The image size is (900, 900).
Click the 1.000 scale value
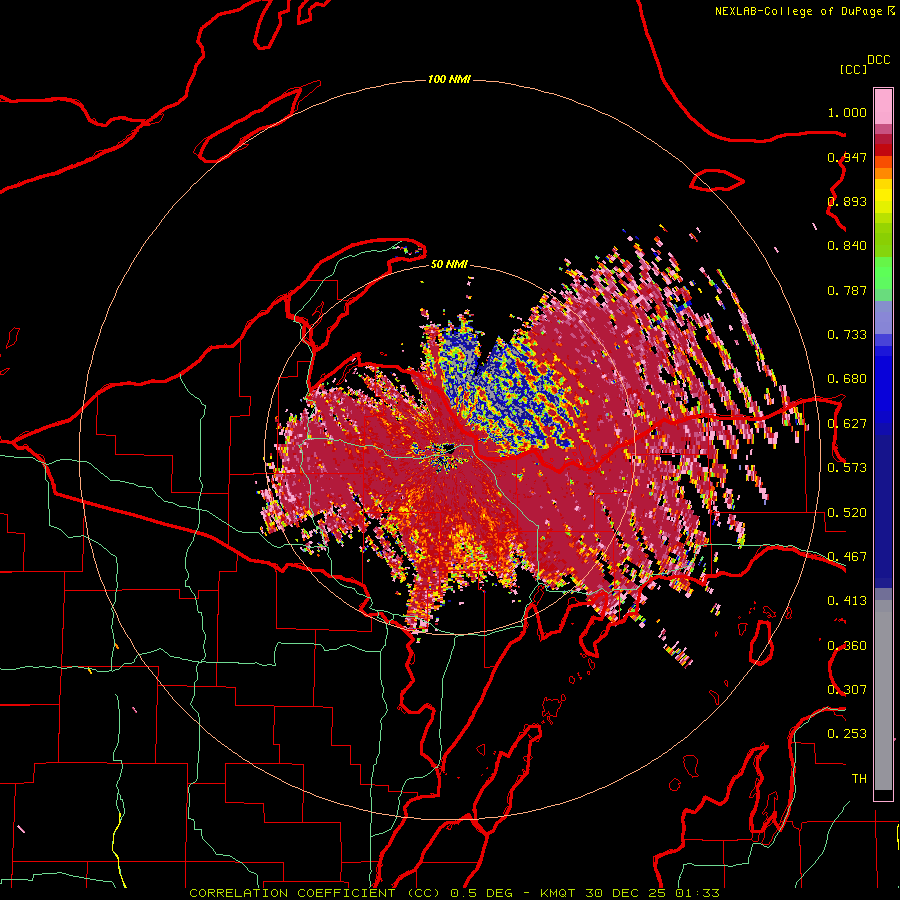coord(847,112)
